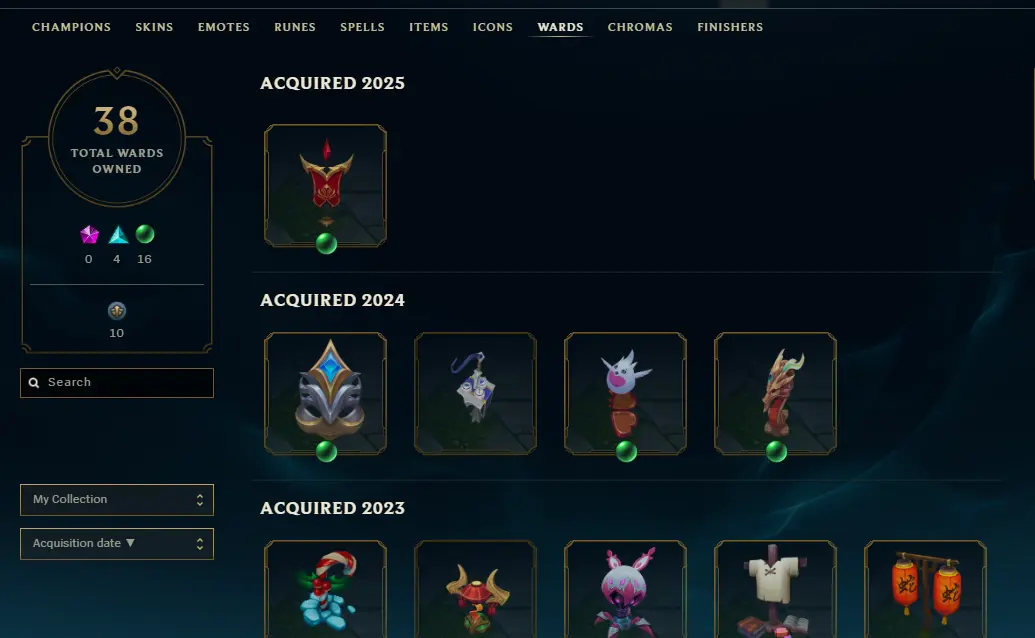Select the white poro ward from 2024

tap(625, 394)
